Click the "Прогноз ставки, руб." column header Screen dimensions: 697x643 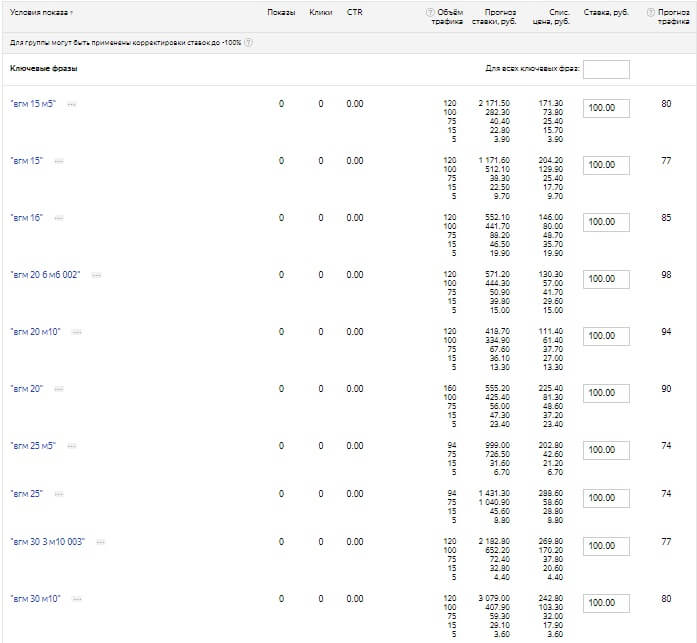(x=494, y=17)
